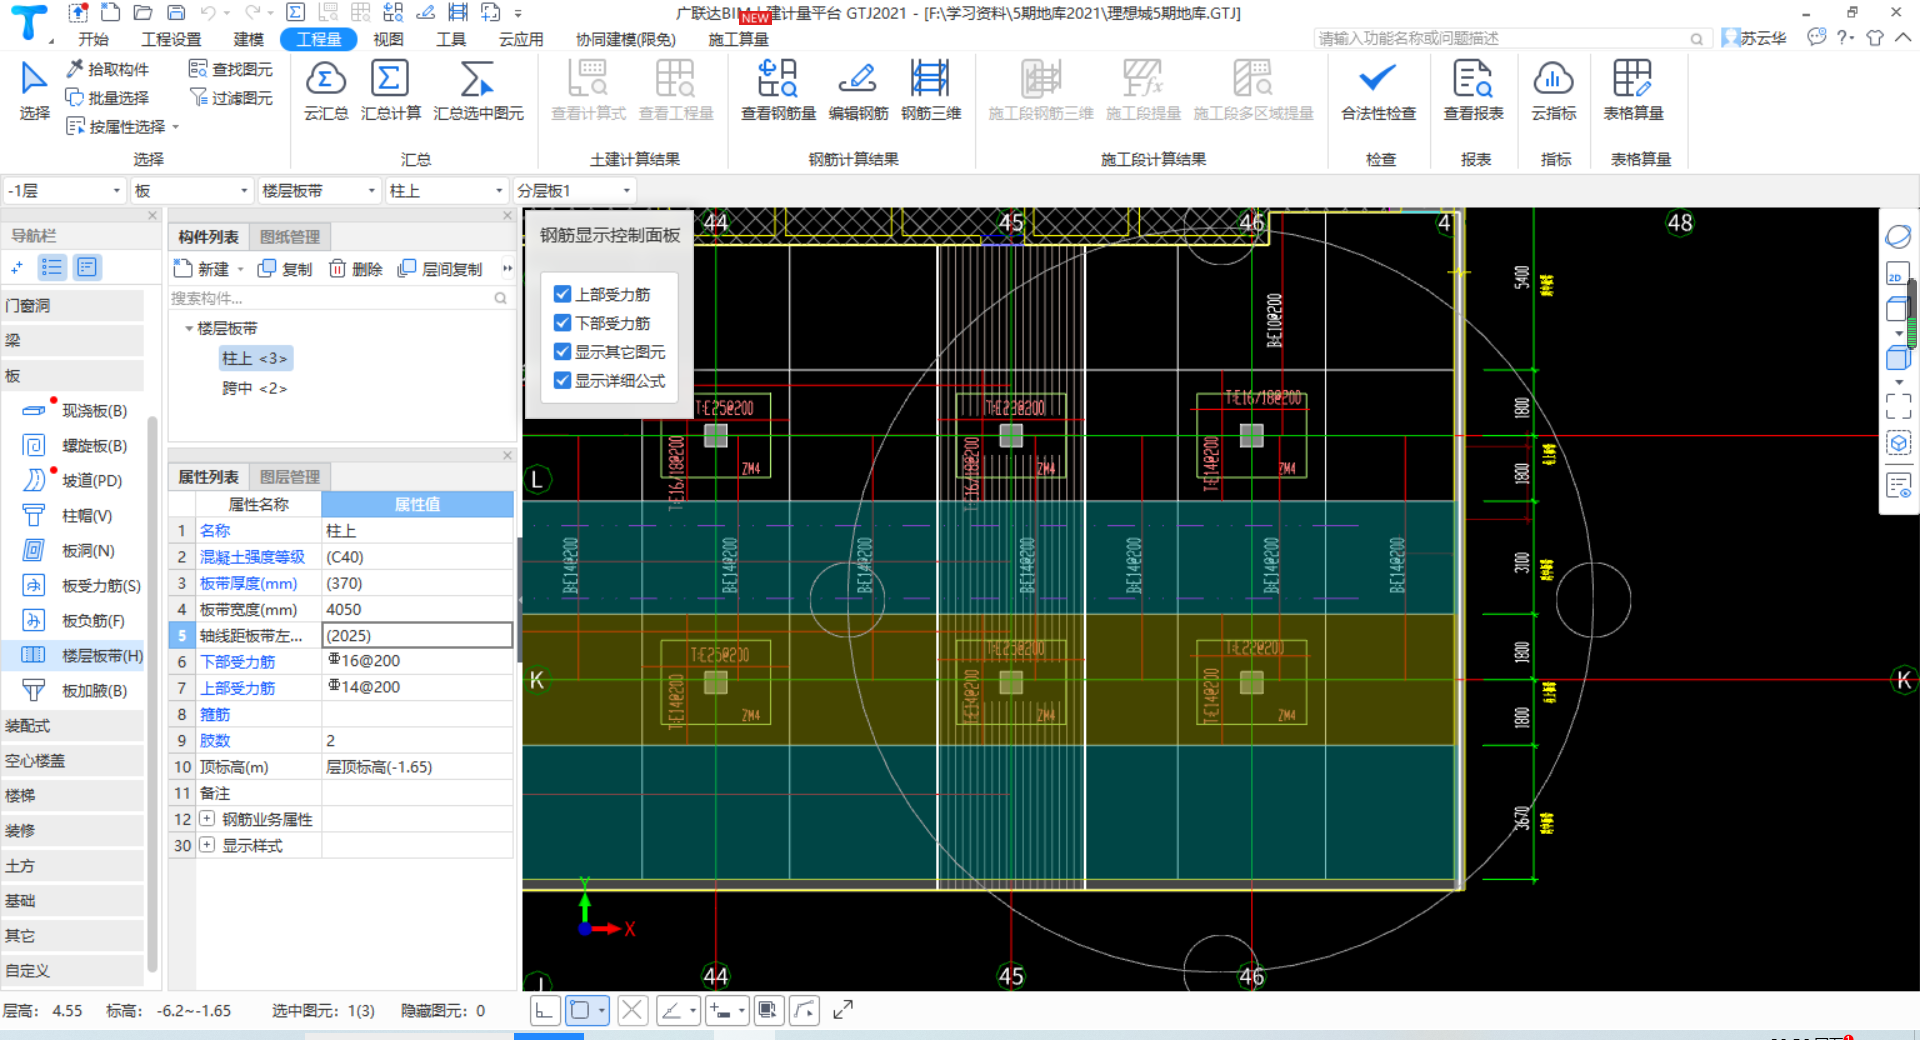Image resolution: width=1920 pixels, height=1040 pixels.
Task: Click 过滤图元 filter element tool
Action: click(x=231, y=97)
